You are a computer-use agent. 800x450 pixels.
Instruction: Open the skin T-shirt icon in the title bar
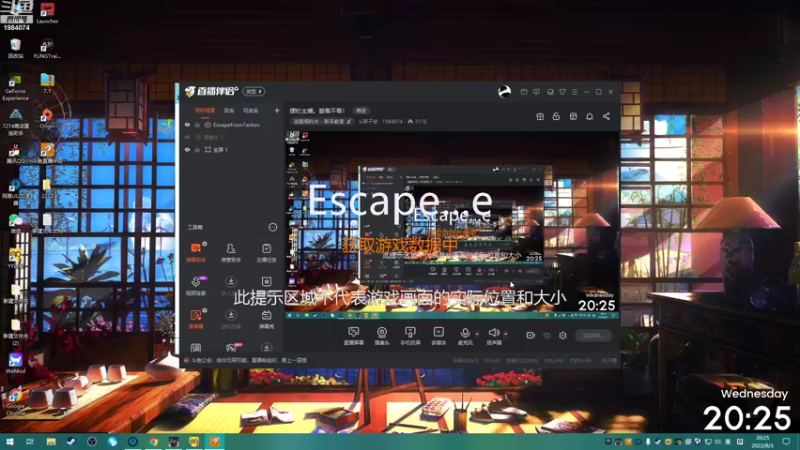562,92
